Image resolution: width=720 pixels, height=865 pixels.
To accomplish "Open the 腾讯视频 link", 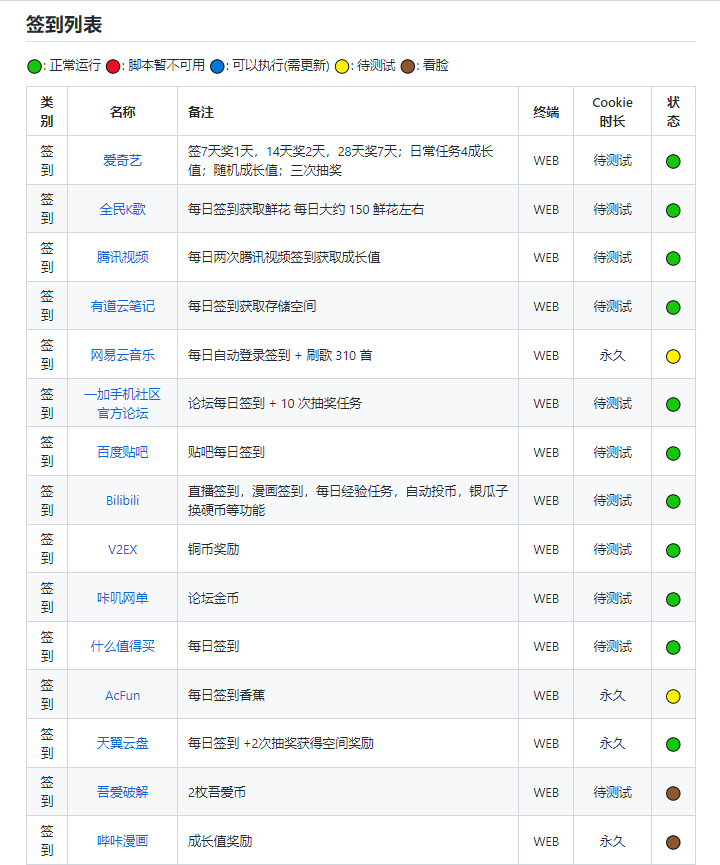I will click(122, 257).
